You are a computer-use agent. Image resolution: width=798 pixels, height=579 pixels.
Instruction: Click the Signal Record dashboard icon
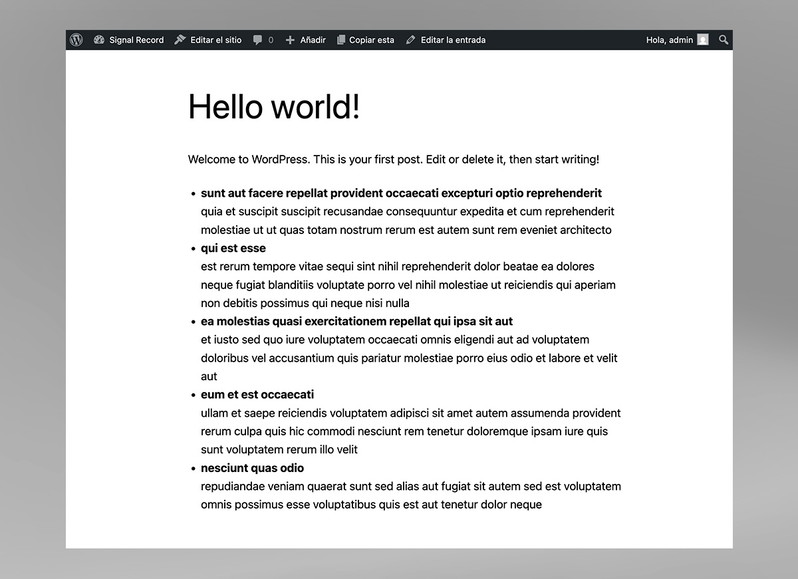tap(99, 40)
